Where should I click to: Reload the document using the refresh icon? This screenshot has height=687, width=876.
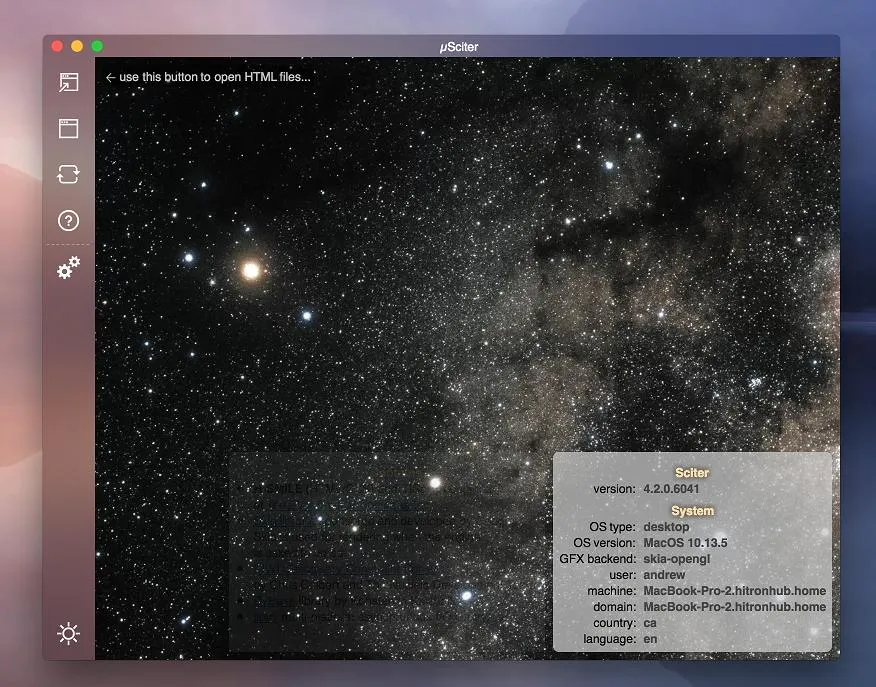coord(69,174)
